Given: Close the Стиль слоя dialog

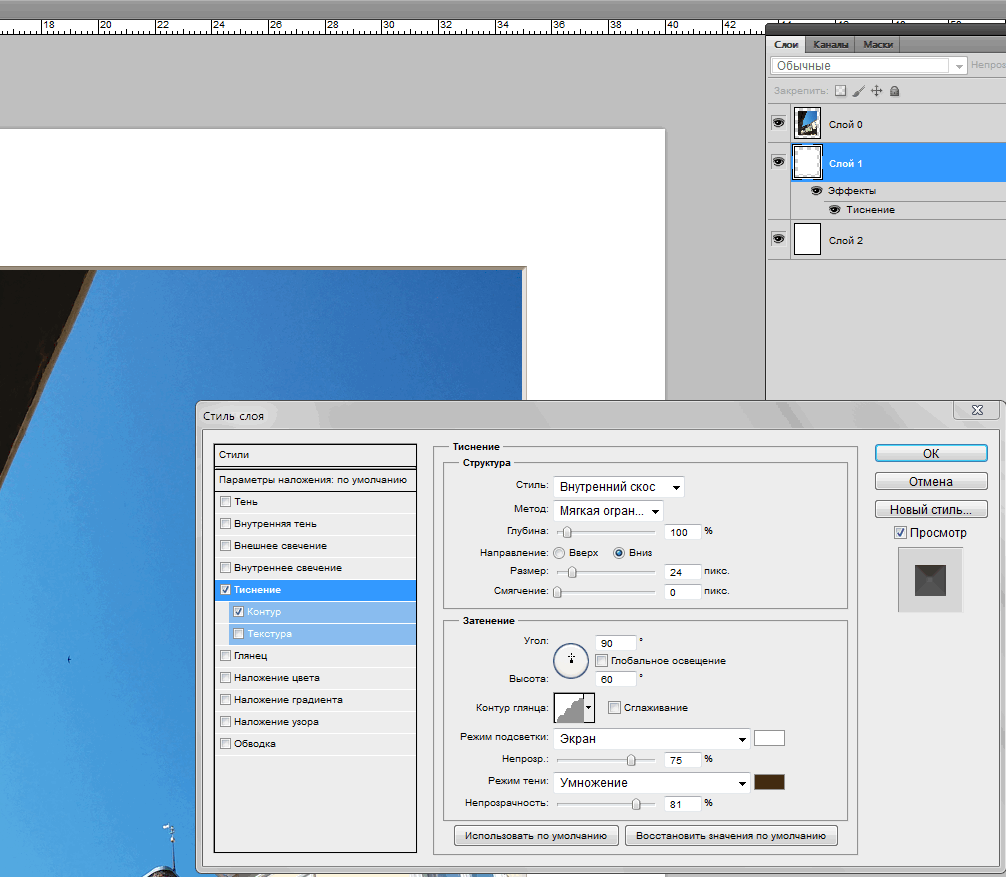Looking at the screenshot, I should [977, 410].
